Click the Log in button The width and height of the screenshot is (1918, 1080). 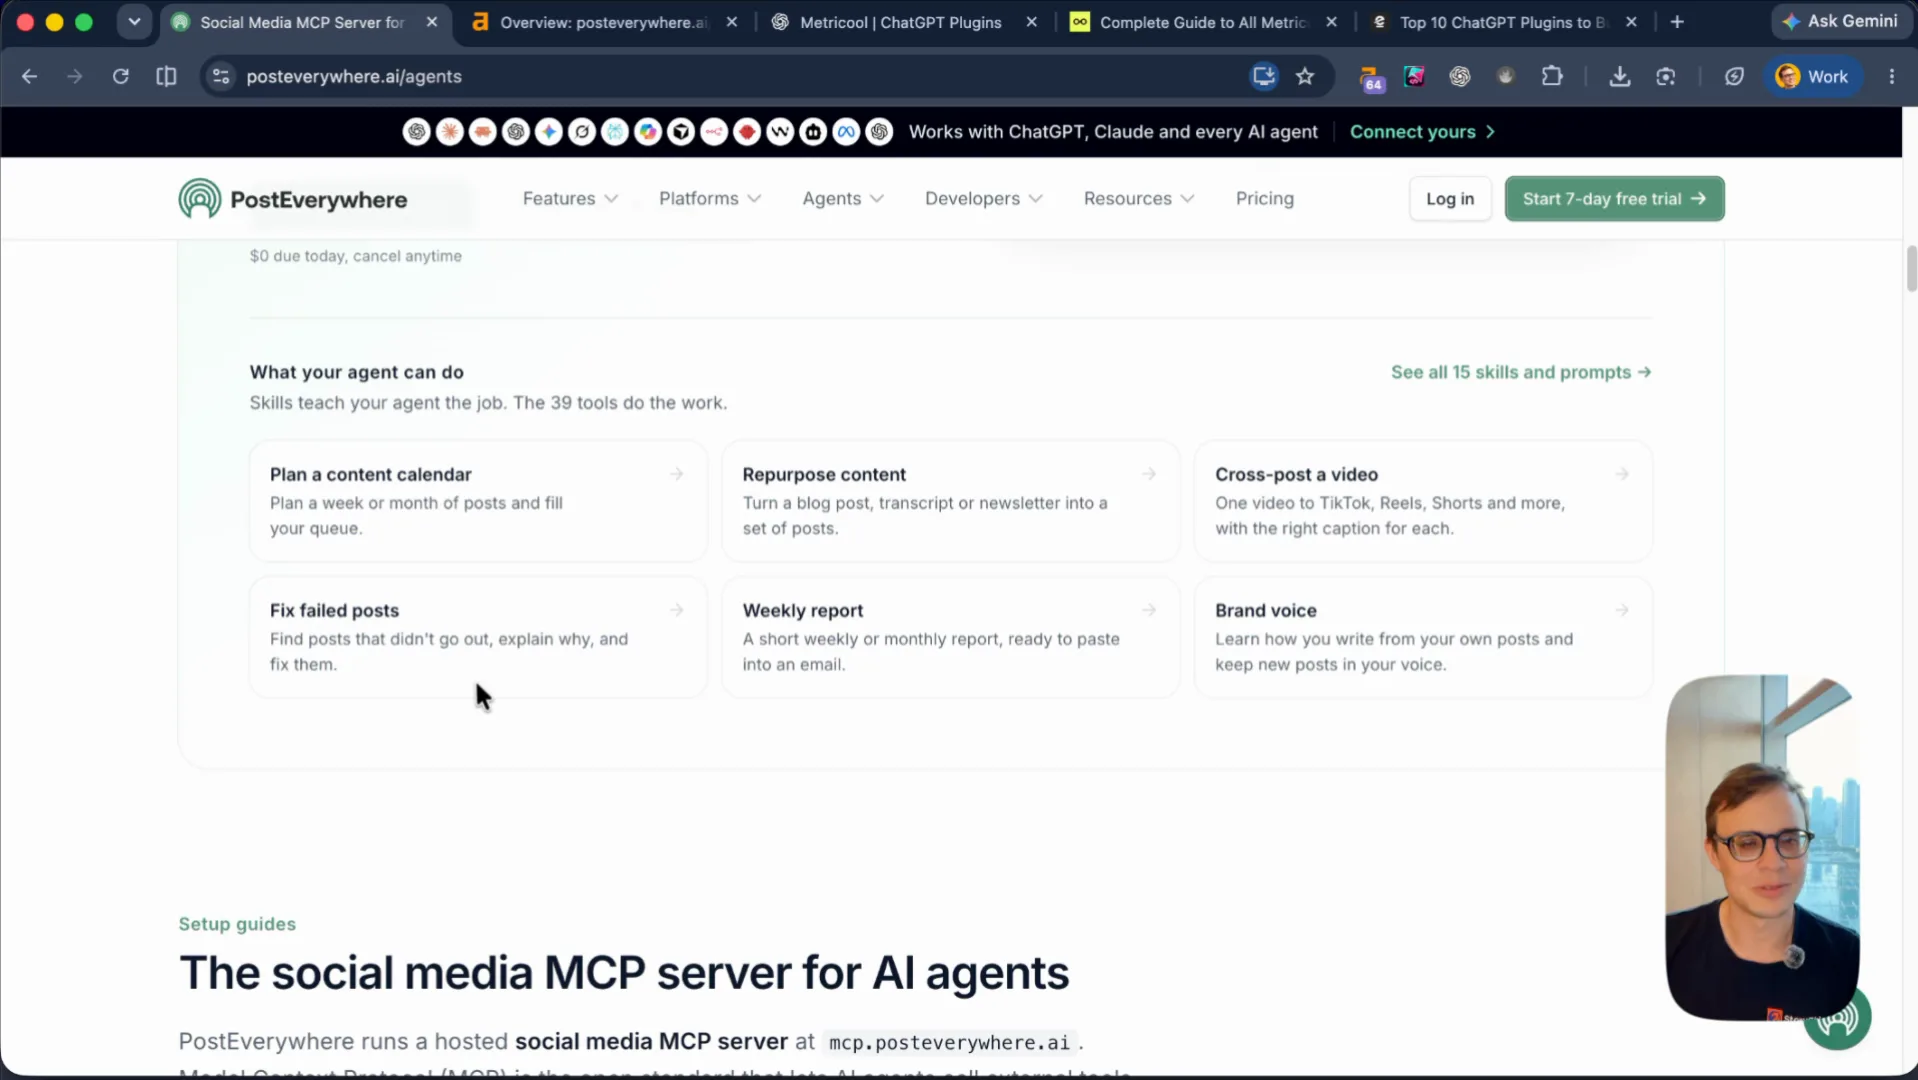[x=1450, y=199]
